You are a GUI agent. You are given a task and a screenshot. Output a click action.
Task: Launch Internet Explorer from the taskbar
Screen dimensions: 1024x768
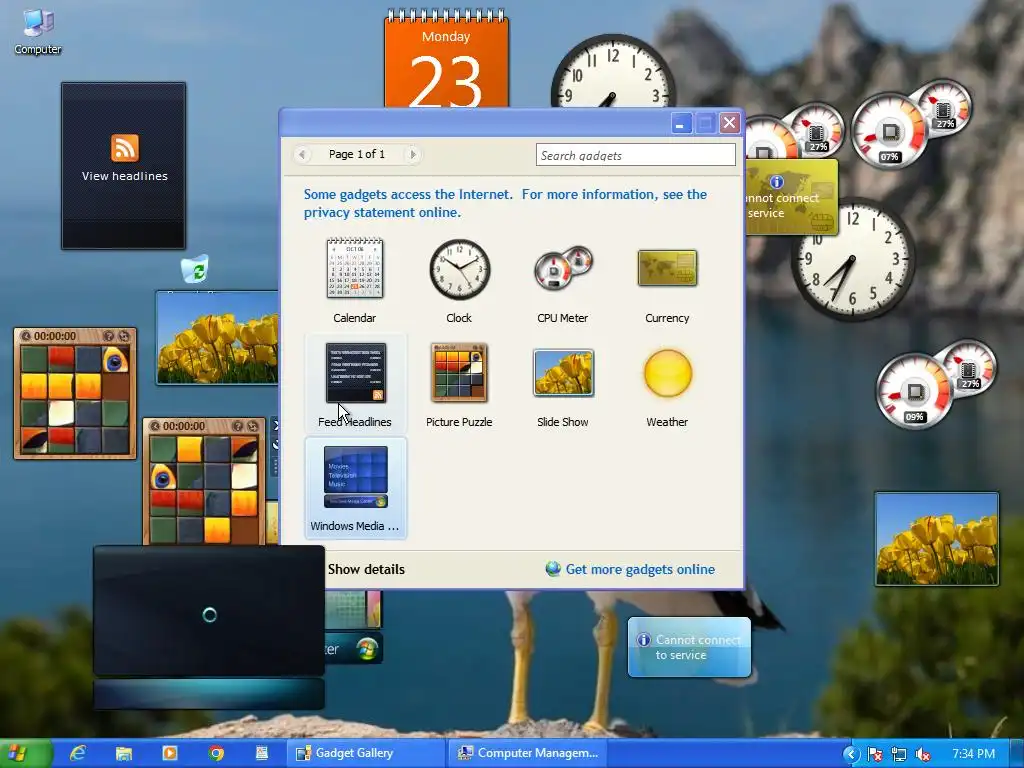(x=78, y=754)
